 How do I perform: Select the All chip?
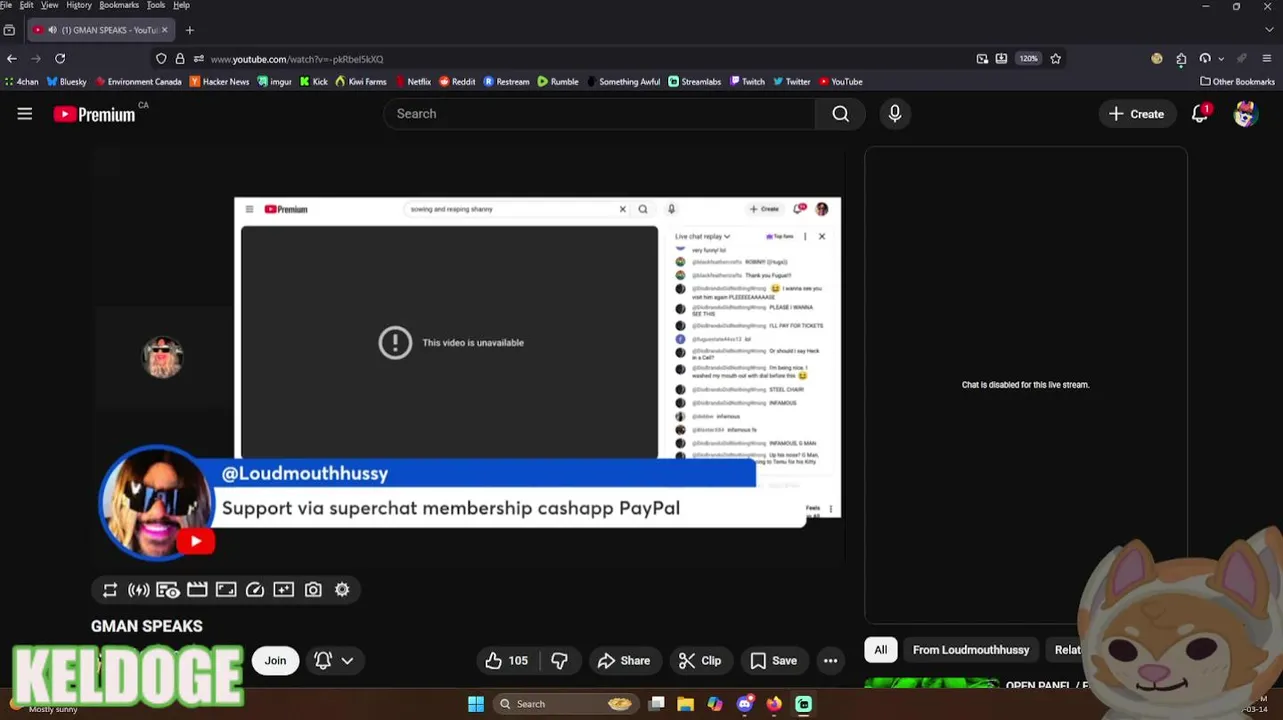881,650
